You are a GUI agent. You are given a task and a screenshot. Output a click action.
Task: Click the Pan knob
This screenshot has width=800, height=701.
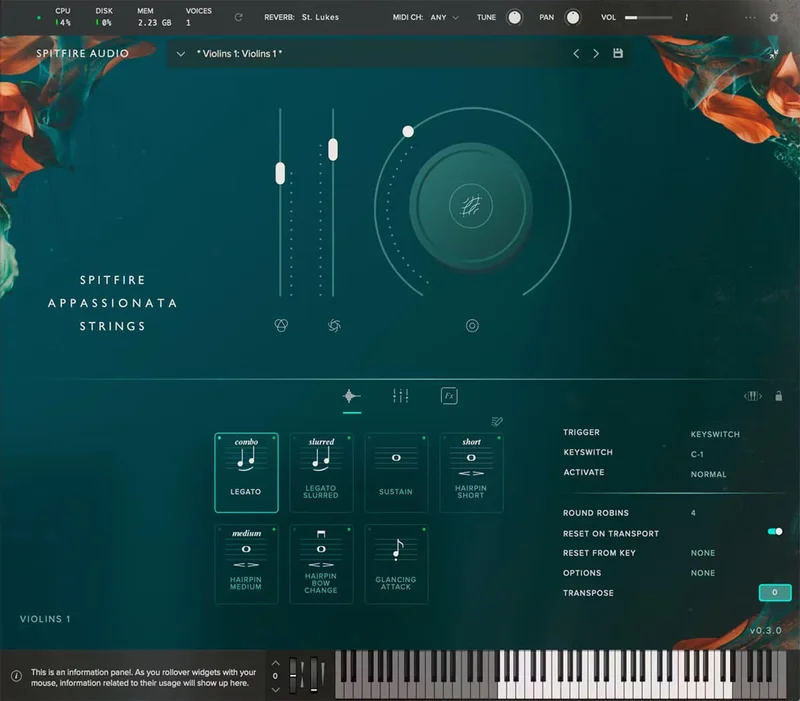point(572,17)
